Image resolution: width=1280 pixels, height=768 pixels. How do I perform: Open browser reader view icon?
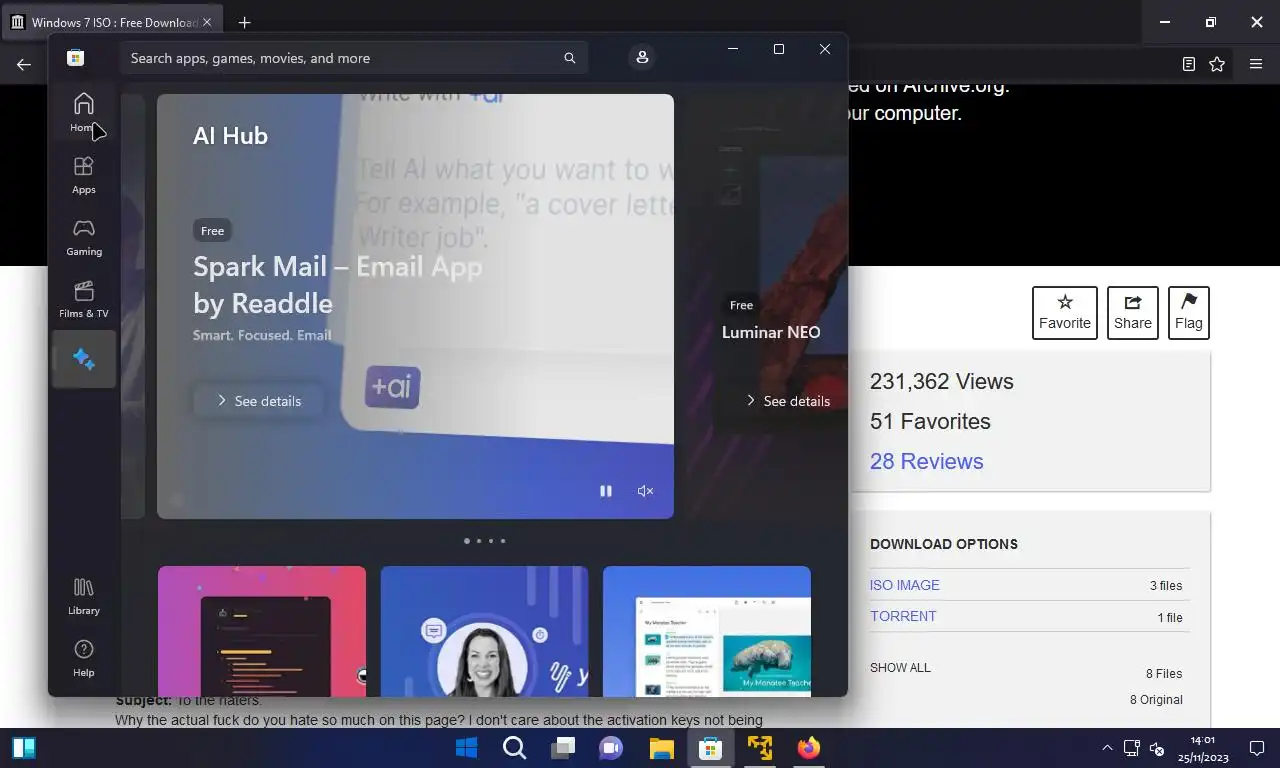(x=1188, y=64)
